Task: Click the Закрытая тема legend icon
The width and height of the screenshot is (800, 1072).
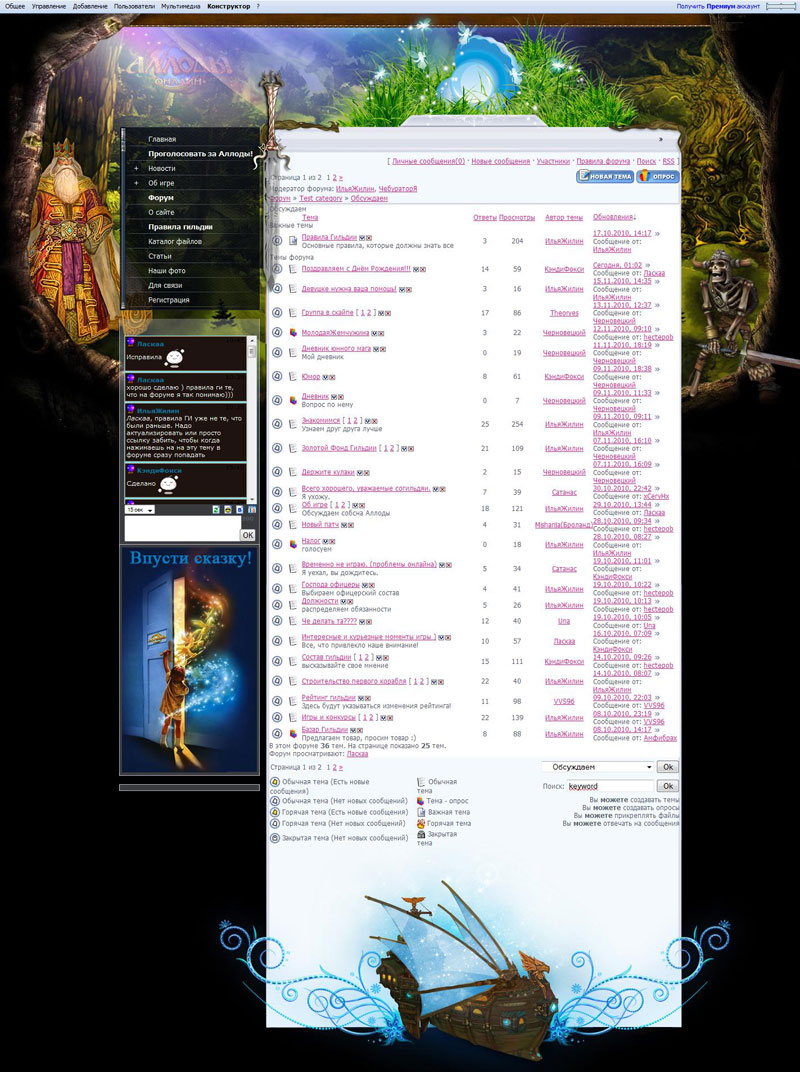Action: point(421,835)
